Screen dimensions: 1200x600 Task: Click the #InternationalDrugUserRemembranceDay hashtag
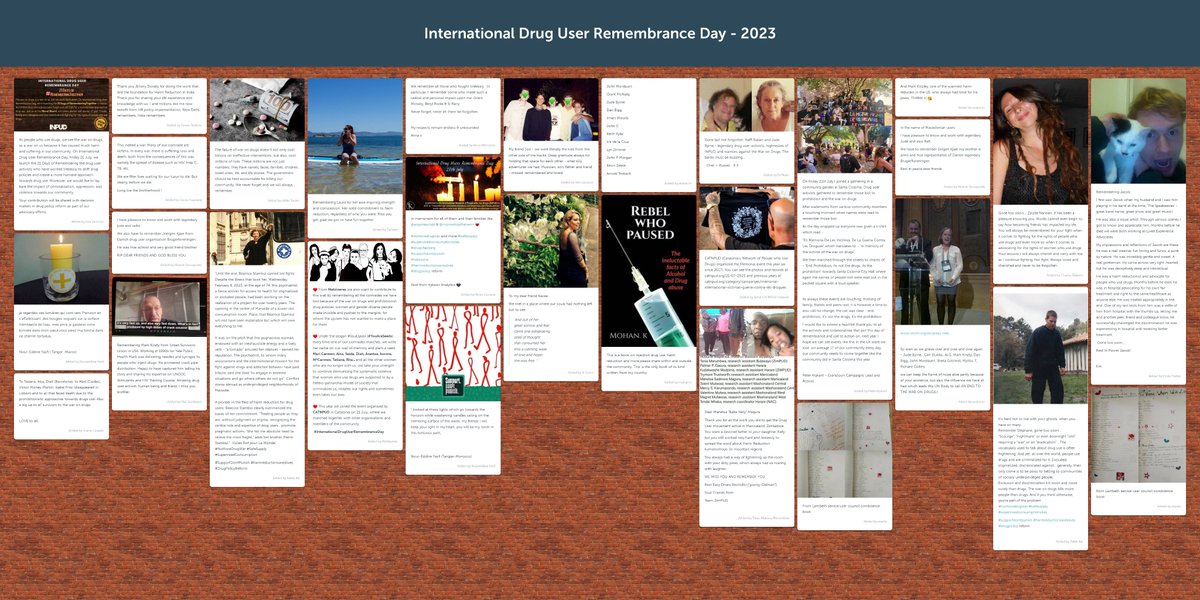click(x=349, y=431)
